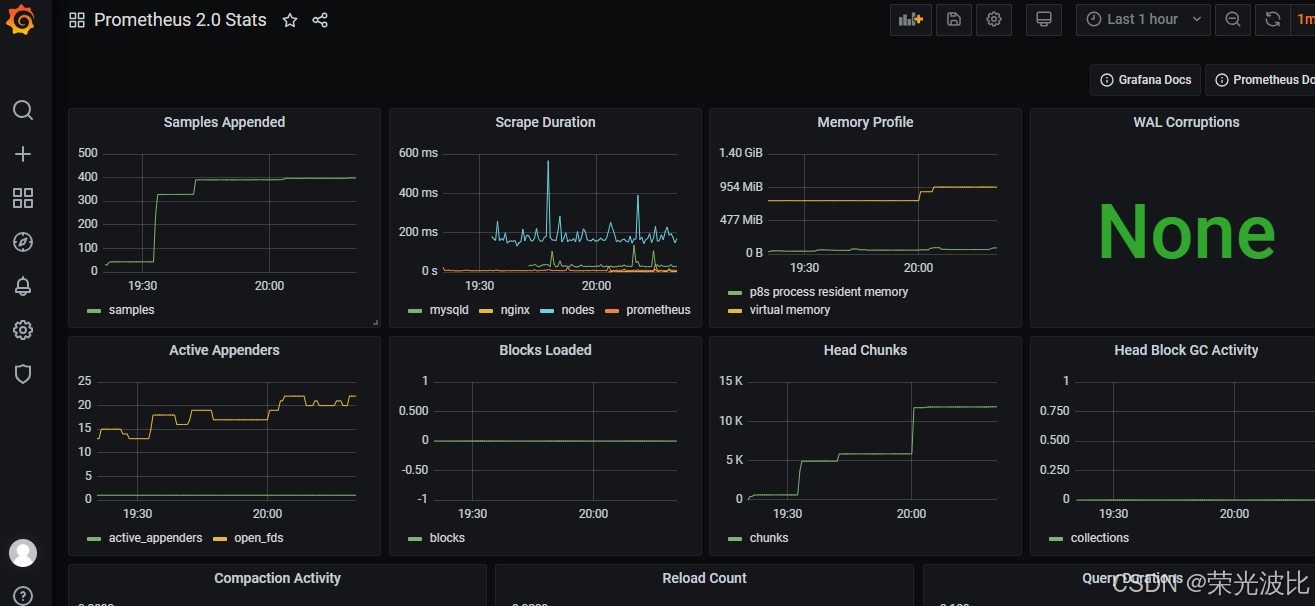Refresh the dashboard
This screenshot has height=606, width=1315.
(1273, 19)
